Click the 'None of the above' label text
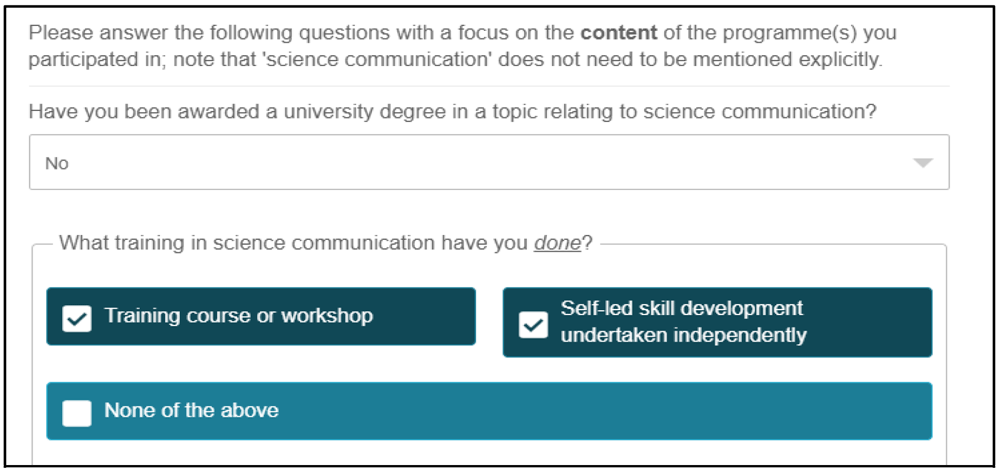Image resolution: width=1000 pixels, height=471 pixels. (191, 410)
